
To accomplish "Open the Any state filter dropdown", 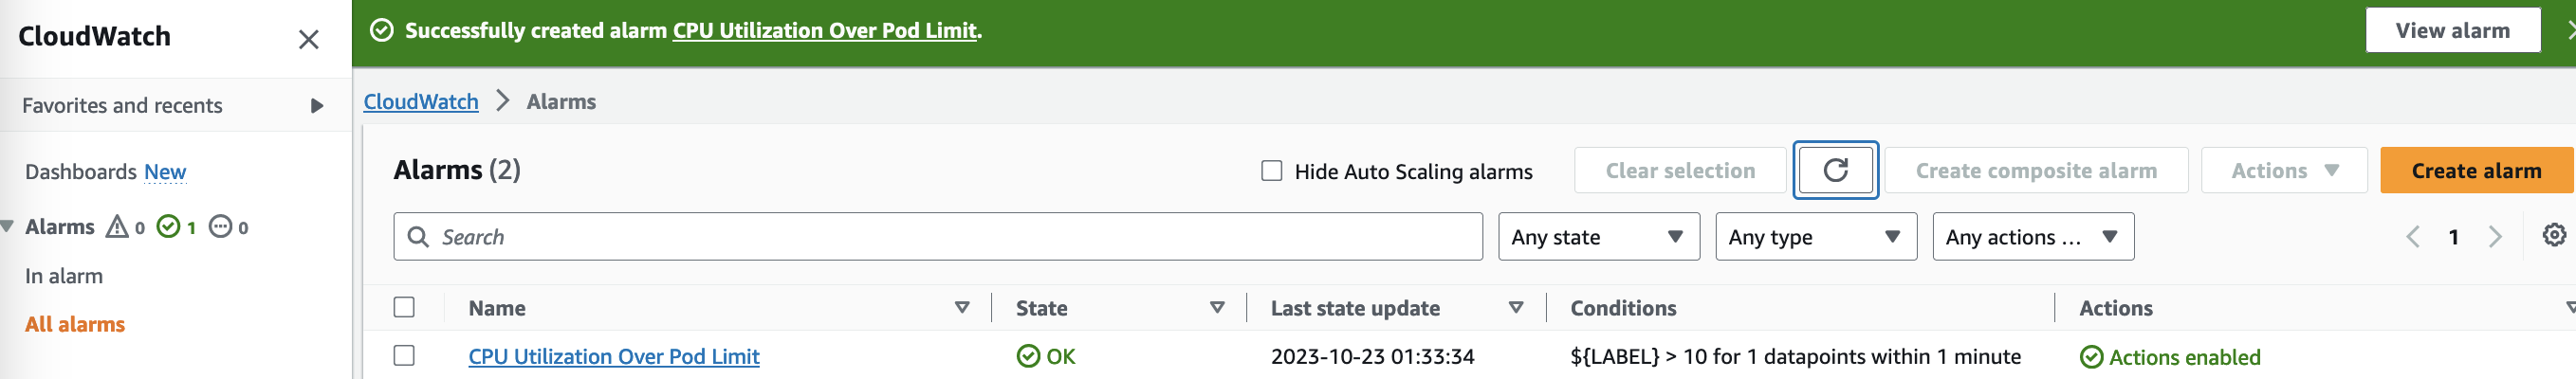I will (1598, 237).
